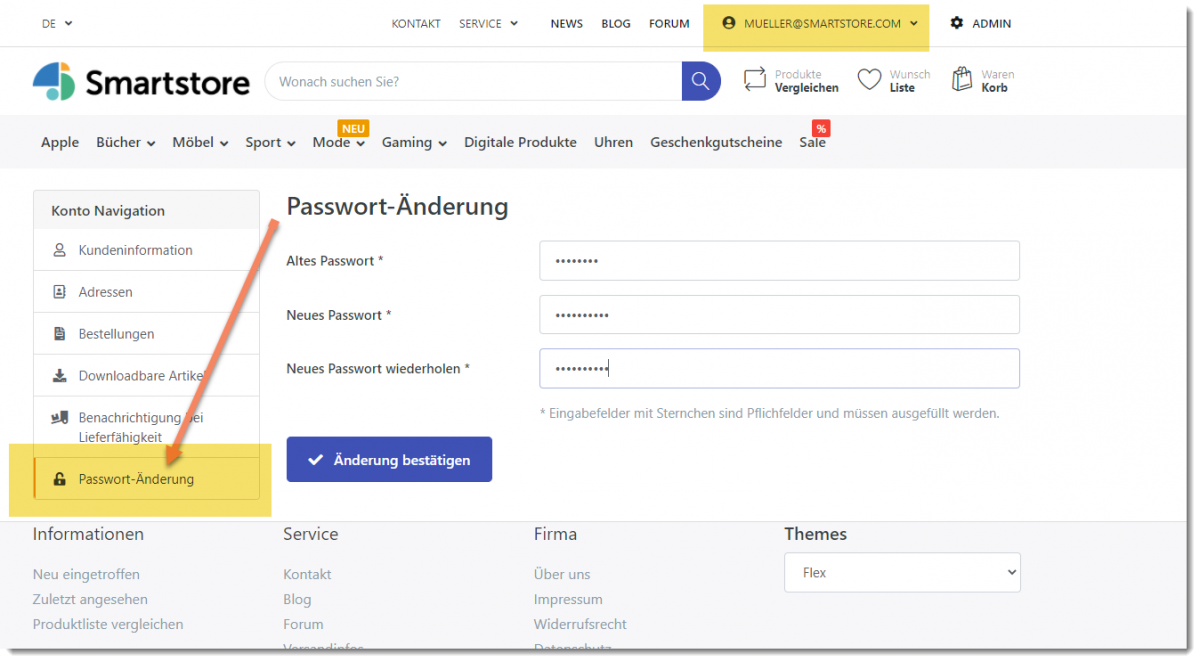Open the shopping cart Warenkorb icon

click(x=962, y=80)
